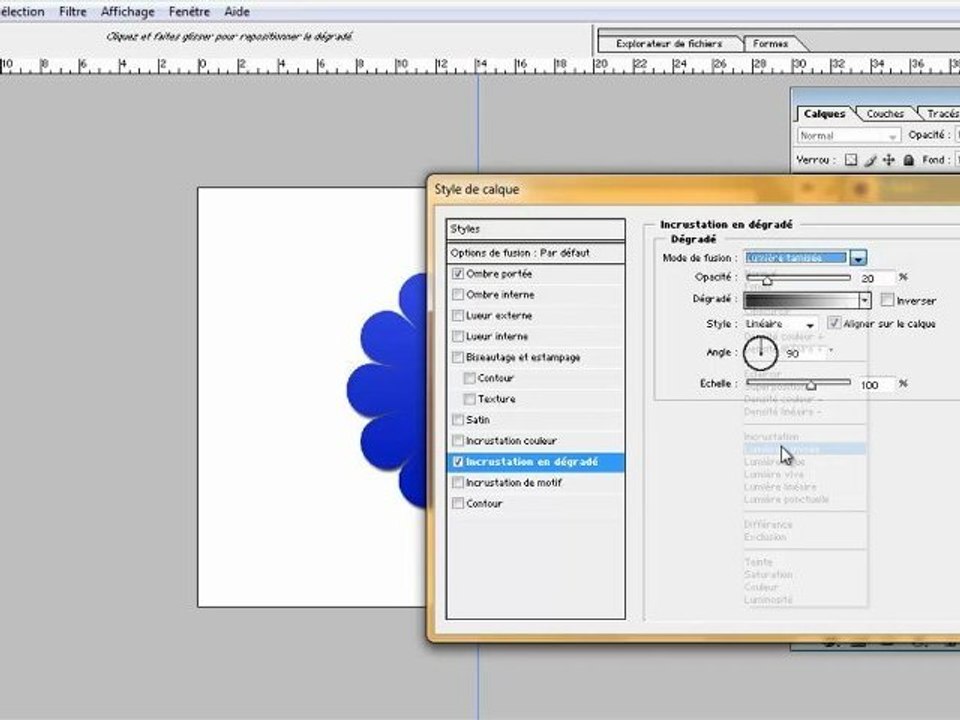Viewport: 960px width, 720px height.
Task: Click the Opacité slider handle
Action: 767,280
